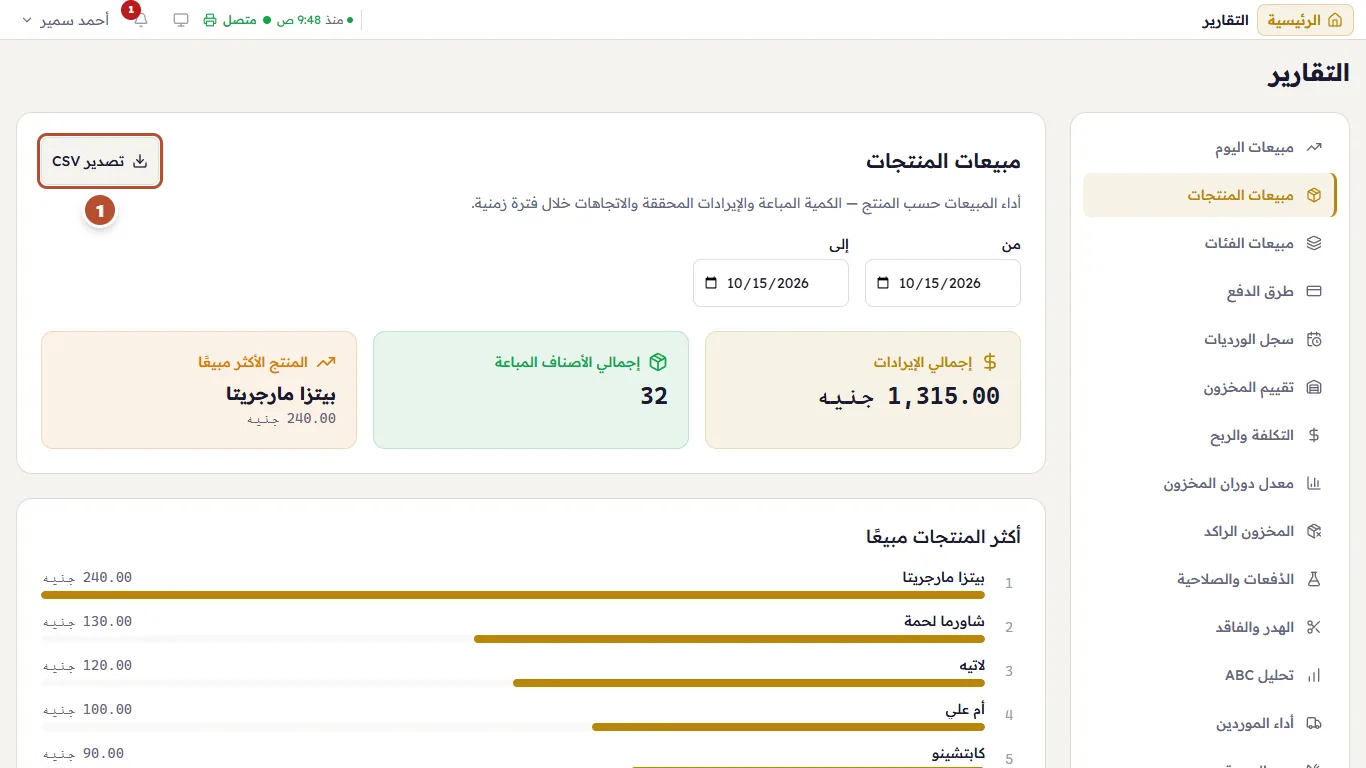The width and height of the screenshot is (1366, 768).
Task: Export product sales as CSV
Action: pyautogui.click(x=100, y=161)
